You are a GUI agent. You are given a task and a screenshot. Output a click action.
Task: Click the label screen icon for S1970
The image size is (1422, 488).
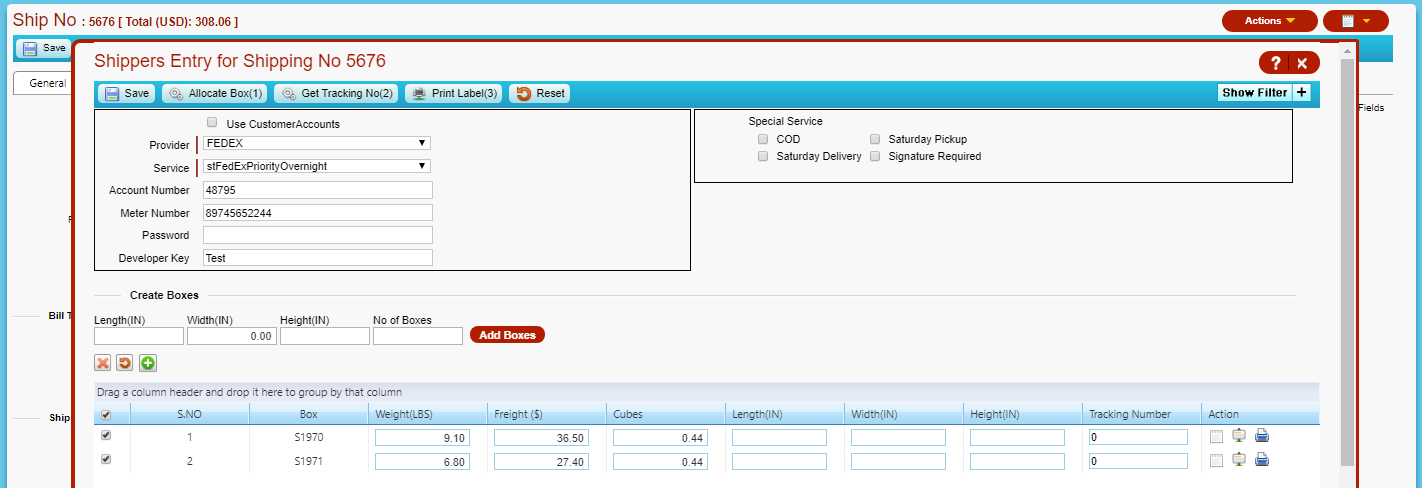[1239, 436]
